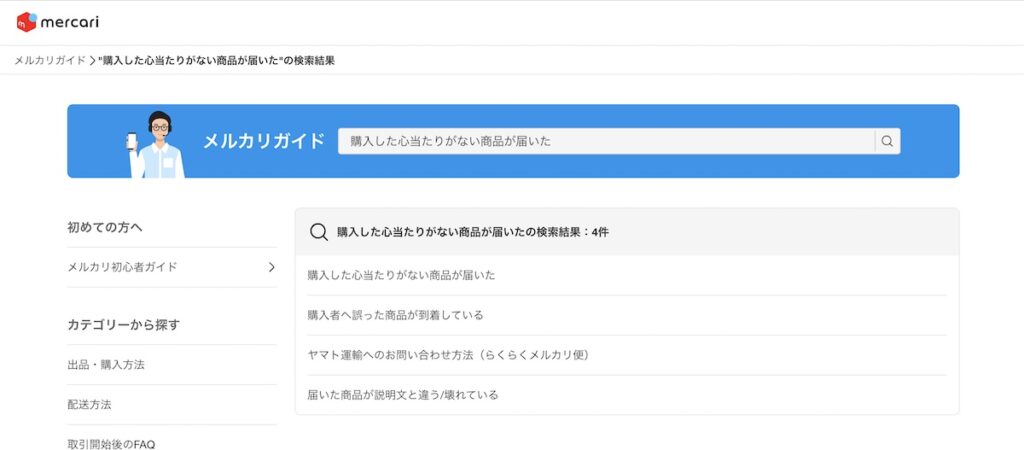This screenshot has height=450, width=1024.
Task: Select 出品・購入方法 category
Action: pyautogui.click(x=106, y=364)
